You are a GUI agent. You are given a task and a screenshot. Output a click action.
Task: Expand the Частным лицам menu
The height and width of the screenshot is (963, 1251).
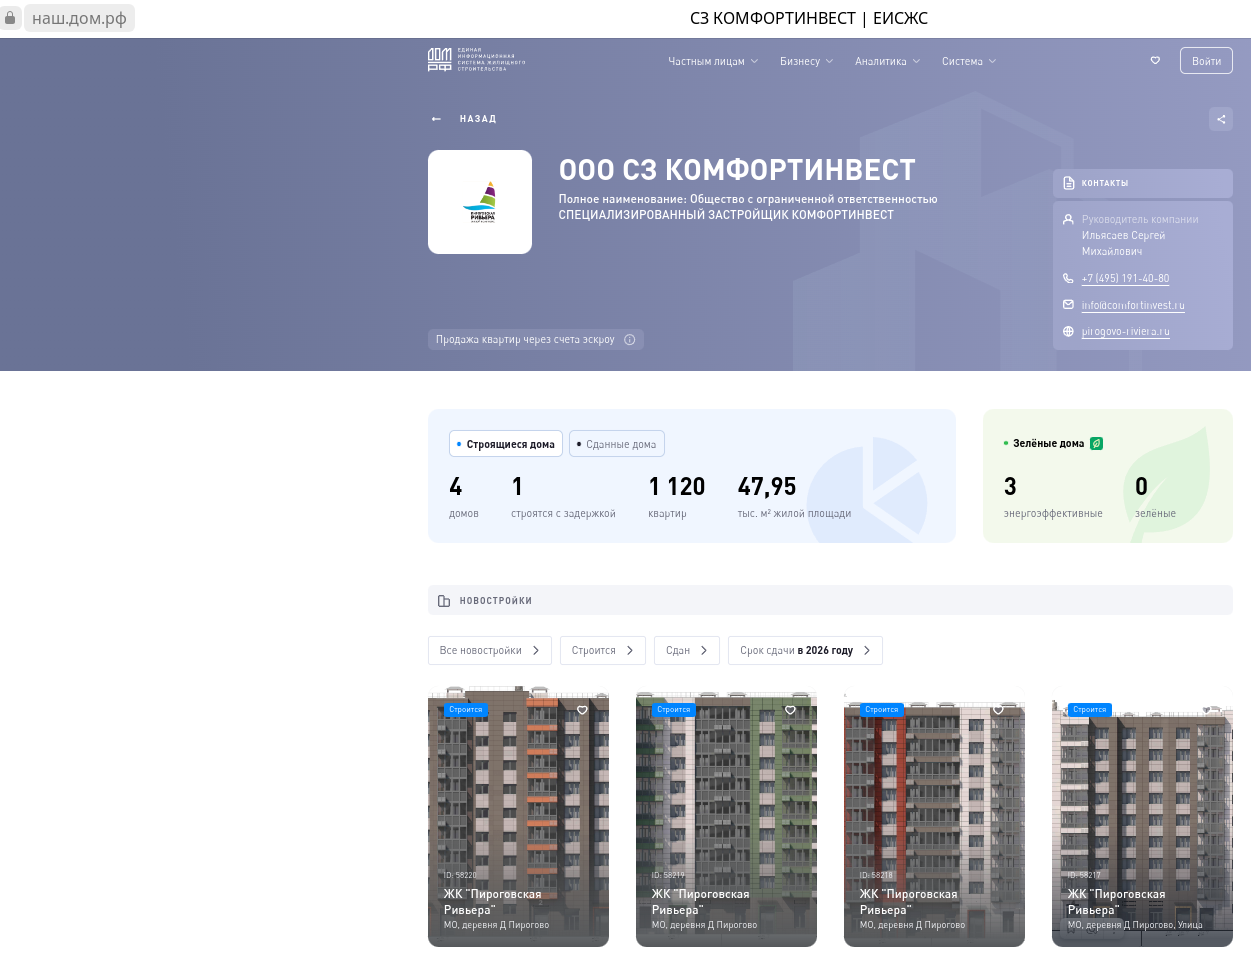tap(713, 62)
